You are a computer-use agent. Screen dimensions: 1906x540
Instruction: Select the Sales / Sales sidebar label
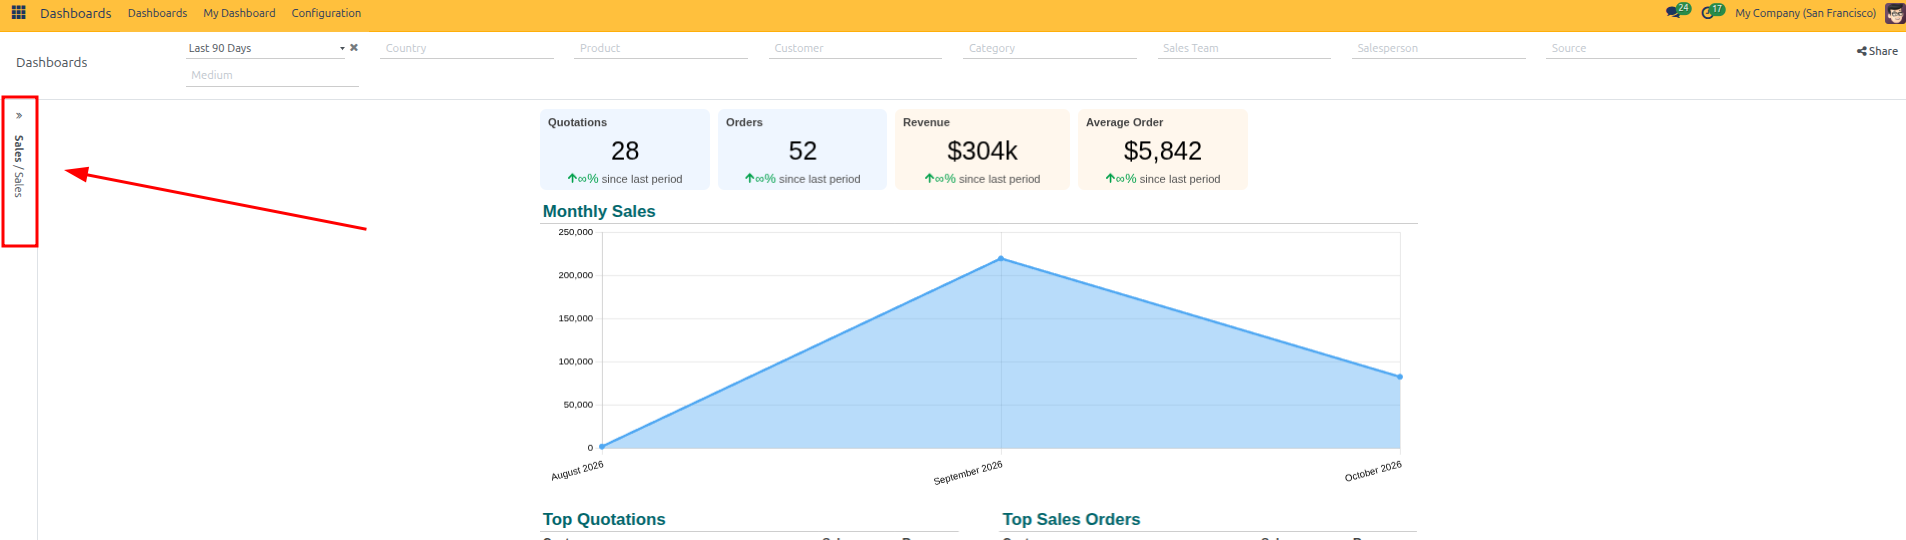click(x=19, y=166)
